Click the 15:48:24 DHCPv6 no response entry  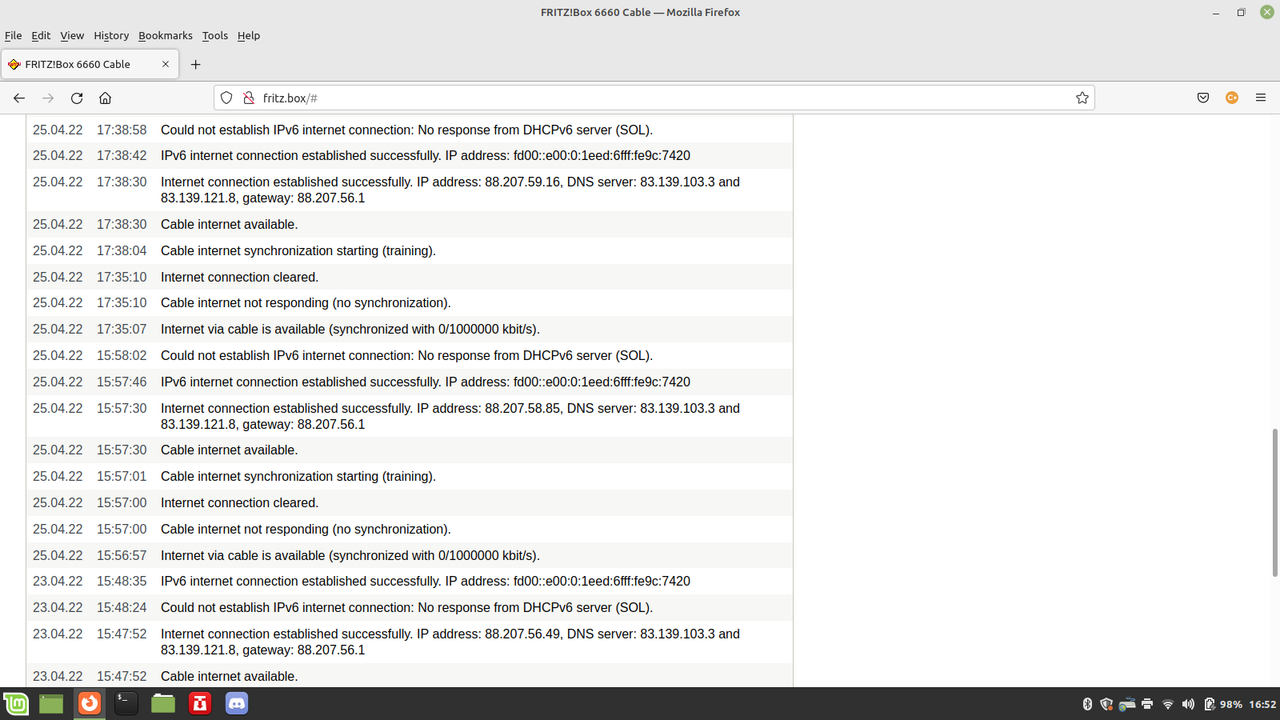410,607
